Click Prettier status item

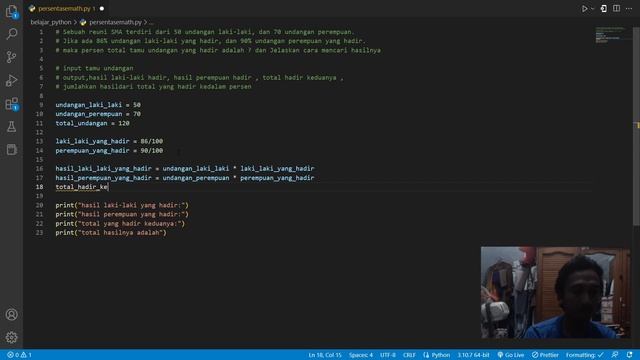pyautogui.click(x=545, y=355)
